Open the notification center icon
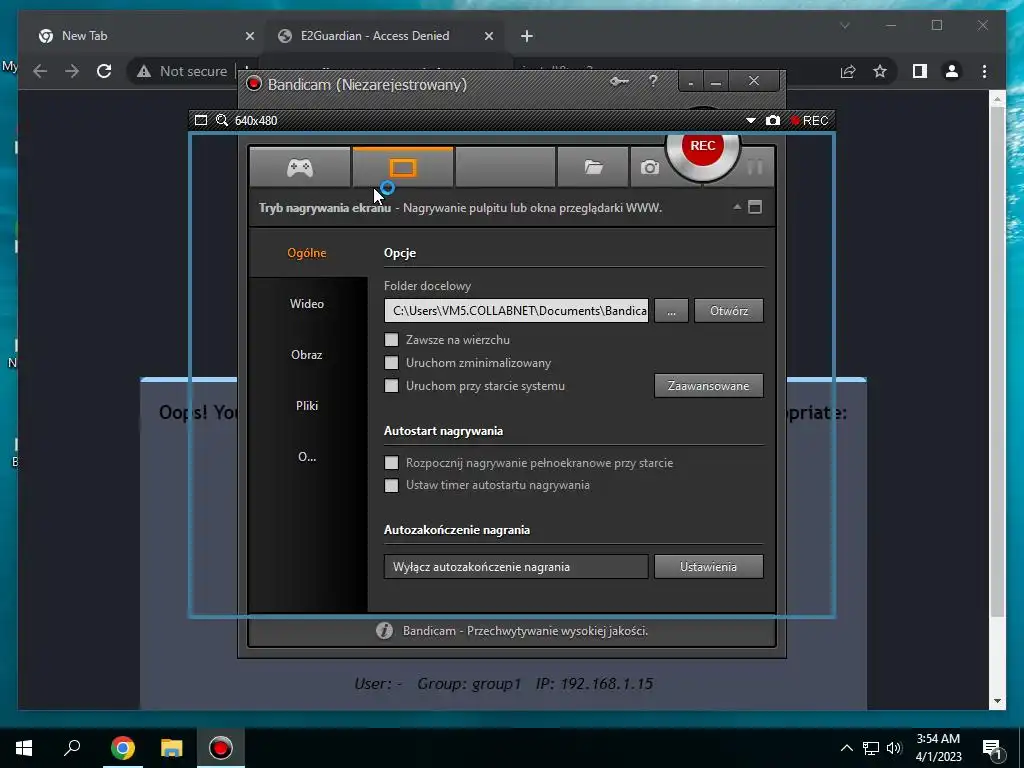1024x768 pixels. pyautogui.click(x=993, y=749)
